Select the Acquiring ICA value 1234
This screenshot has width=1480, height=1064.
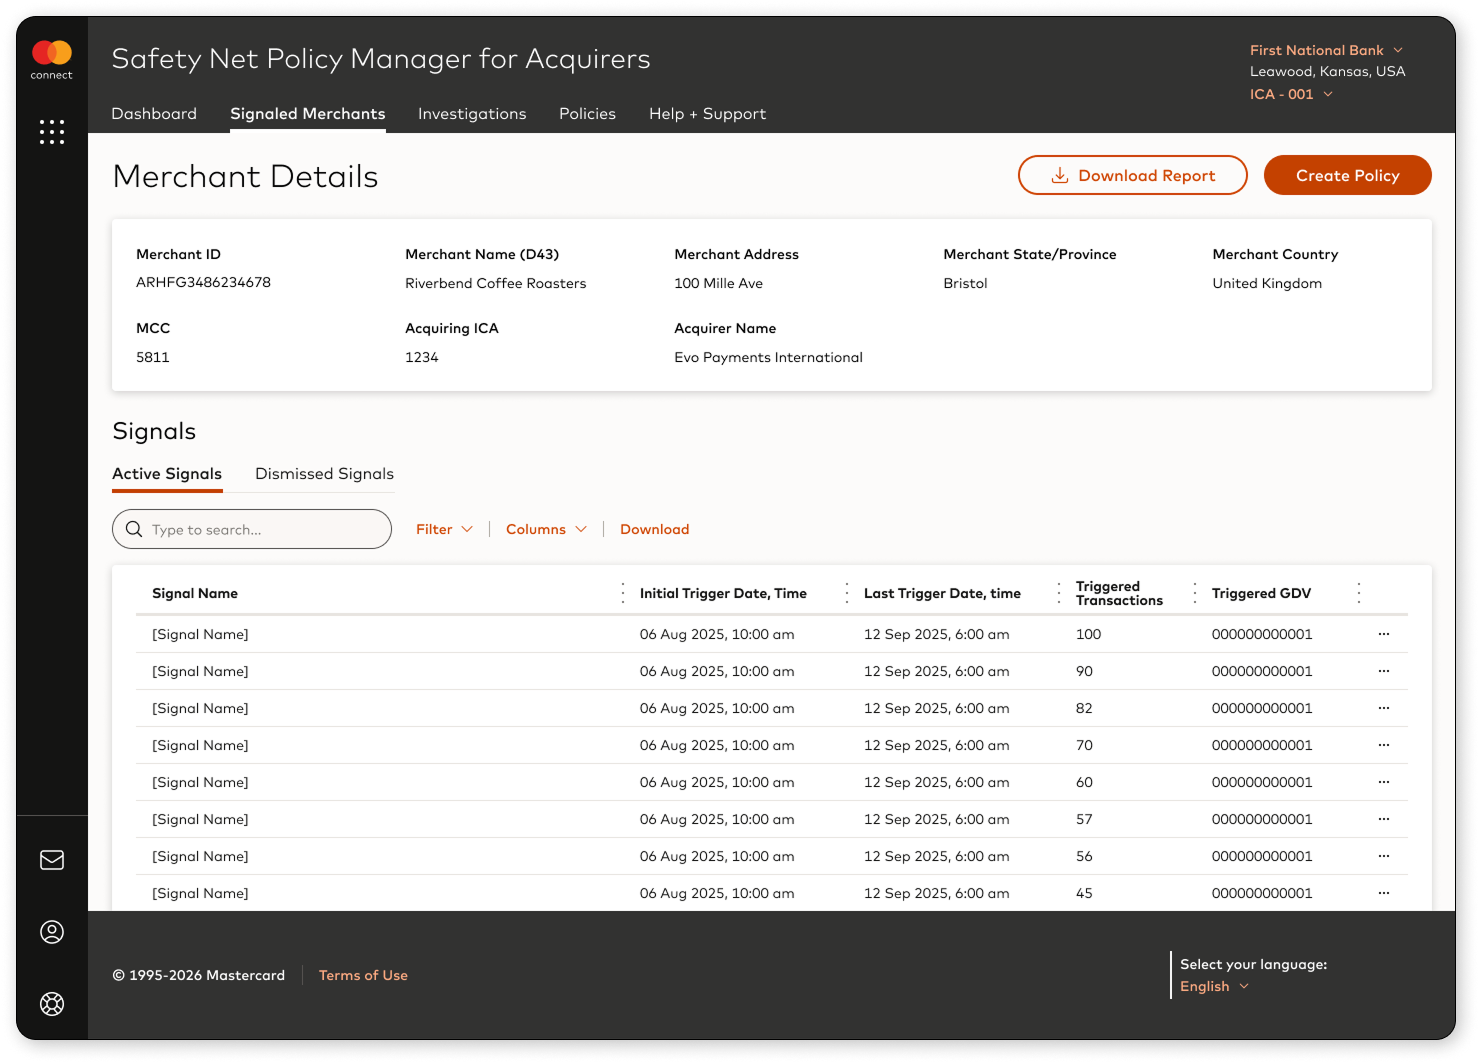(x=422, y=357)
